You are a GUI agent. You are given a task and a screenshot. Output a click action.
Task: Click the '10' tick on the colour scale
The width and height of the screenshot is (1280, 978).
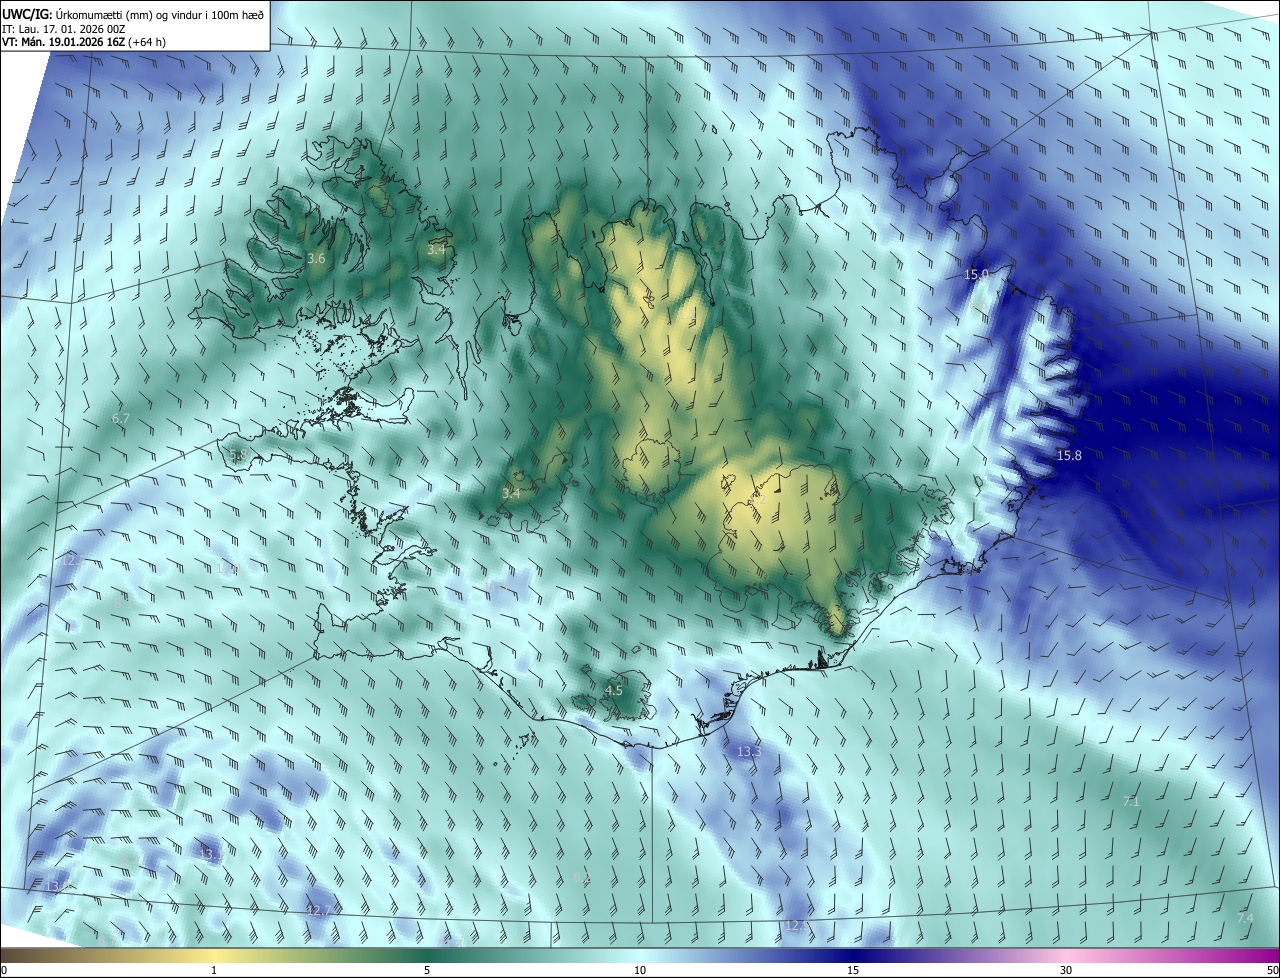[x=640, y=971]
